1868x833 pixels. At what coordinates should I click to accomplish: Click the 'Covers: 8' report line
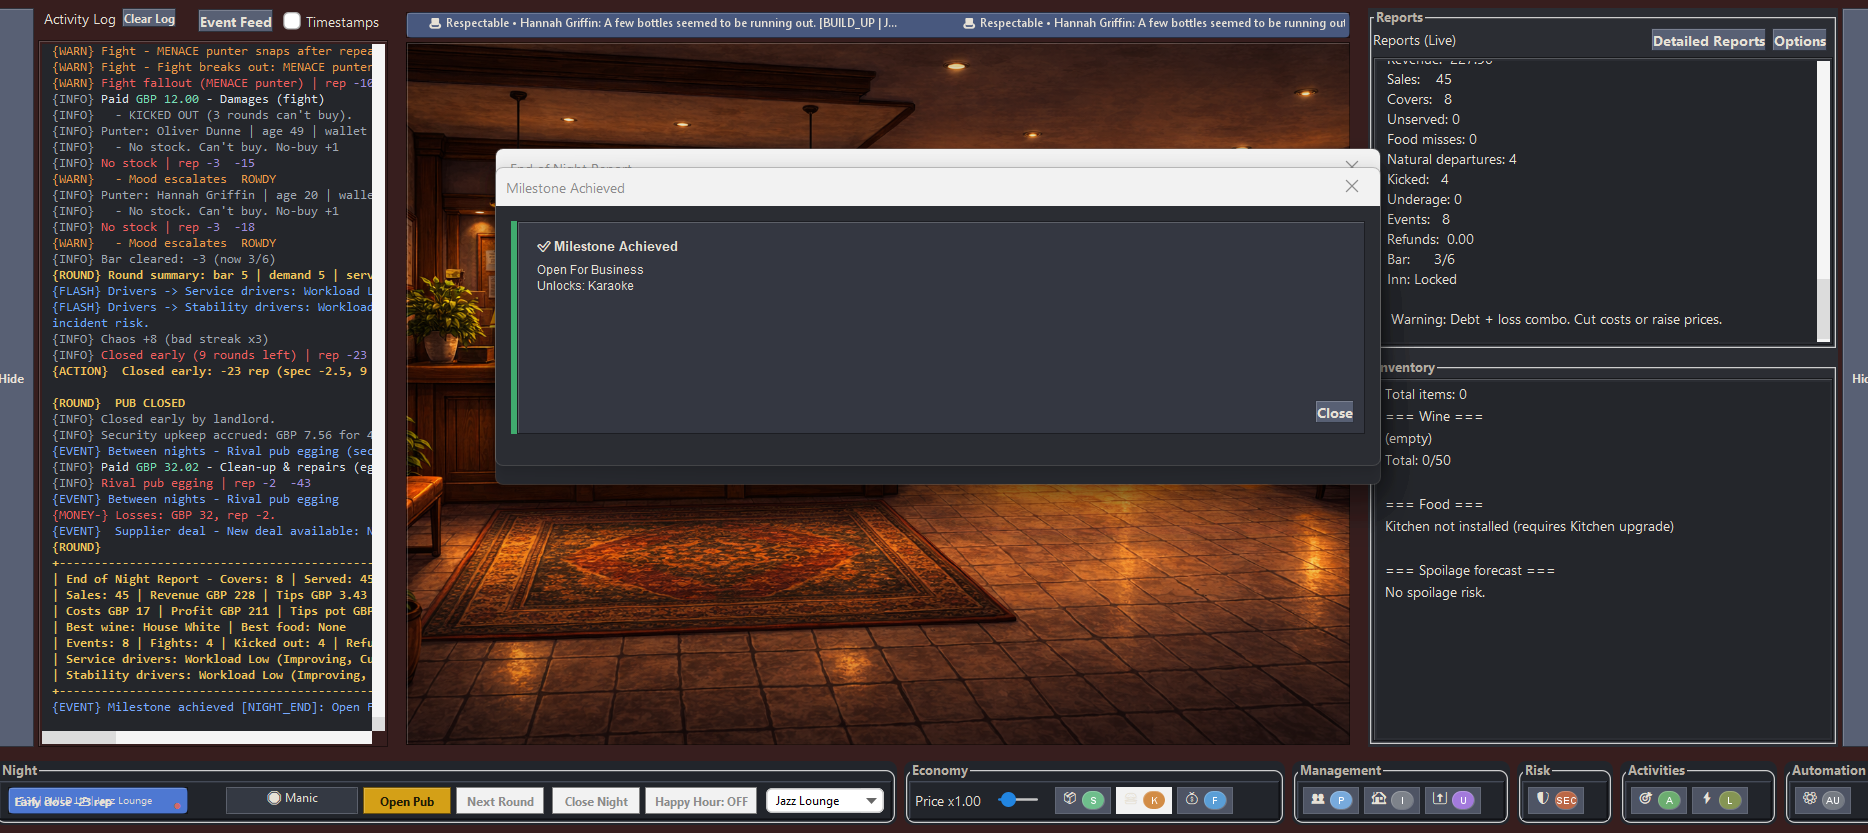click(1419, 99)
